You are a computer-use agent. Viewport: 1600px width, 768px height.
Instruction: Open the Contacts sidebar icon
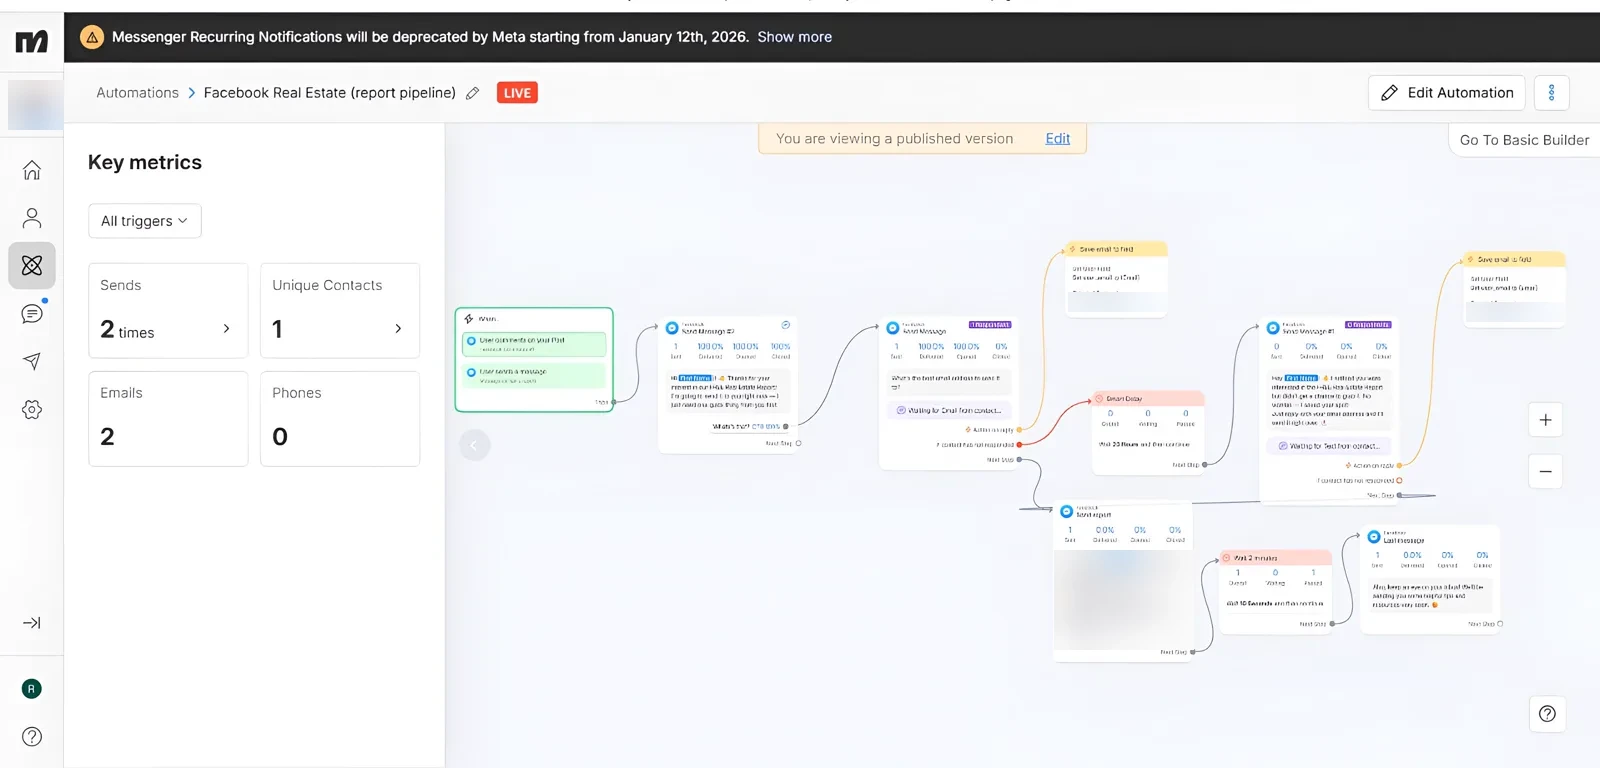pyautogui.click(x=32, y=218)
